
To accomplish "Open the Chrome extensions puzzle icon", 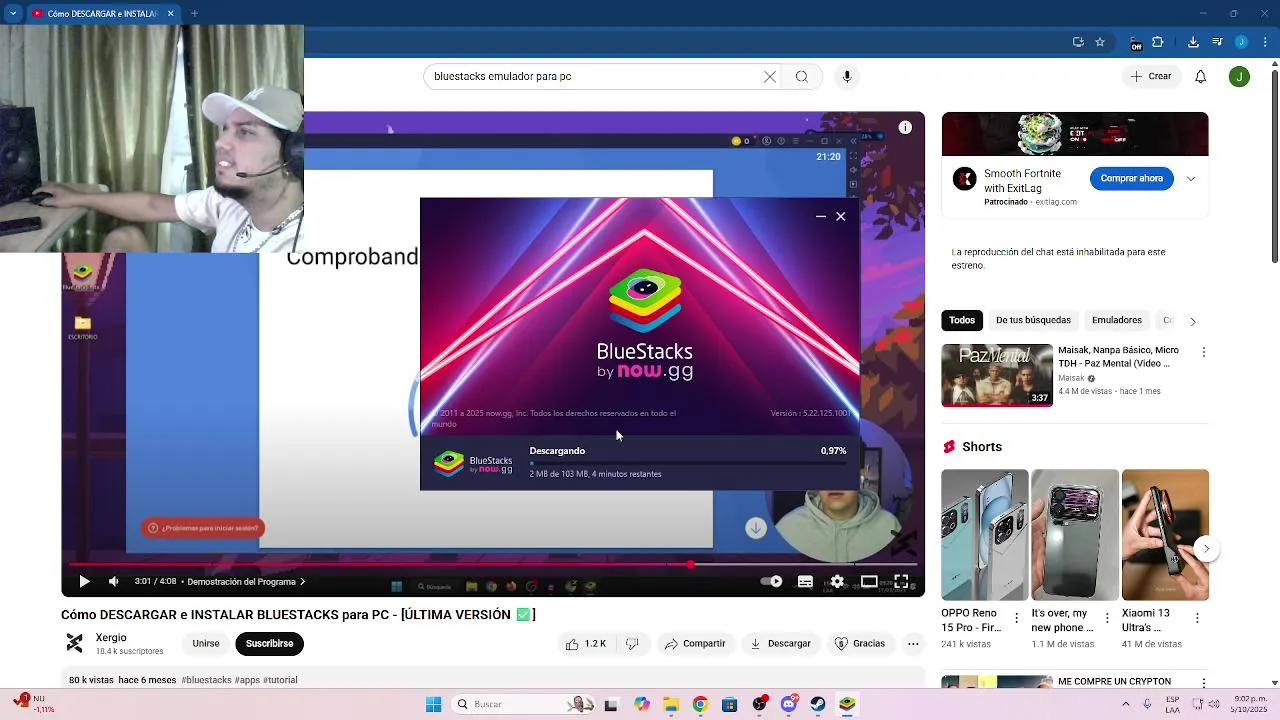I will tap(1158, 42).
